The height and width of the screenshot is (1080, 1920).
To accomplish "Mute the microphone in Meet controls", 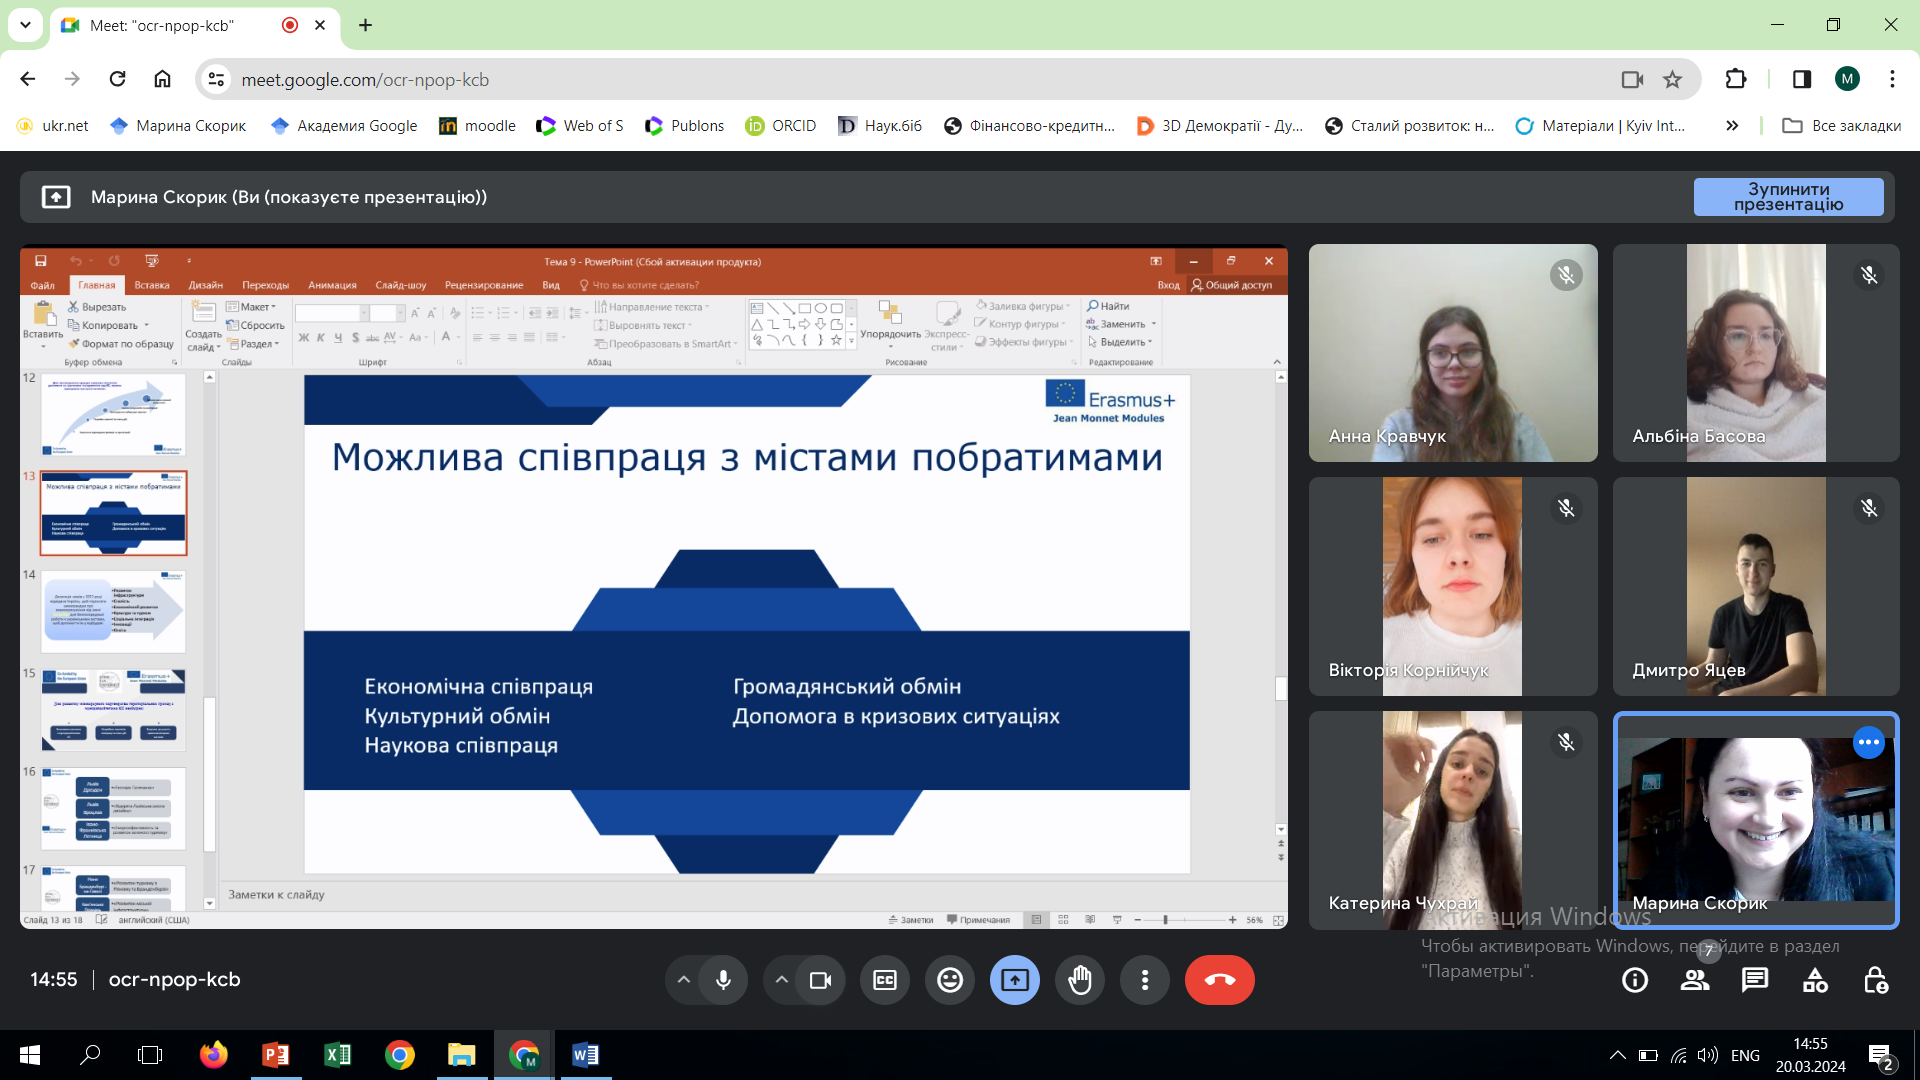I will (723, 980).
